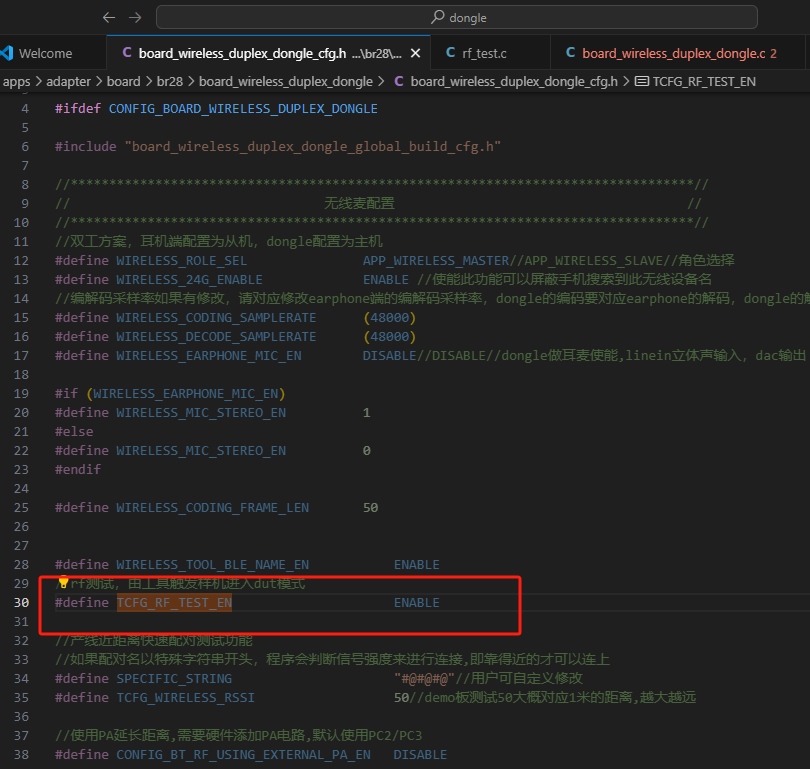Open the 'apps' breadcrumb folder
The image size is (810, 769).
17,82
